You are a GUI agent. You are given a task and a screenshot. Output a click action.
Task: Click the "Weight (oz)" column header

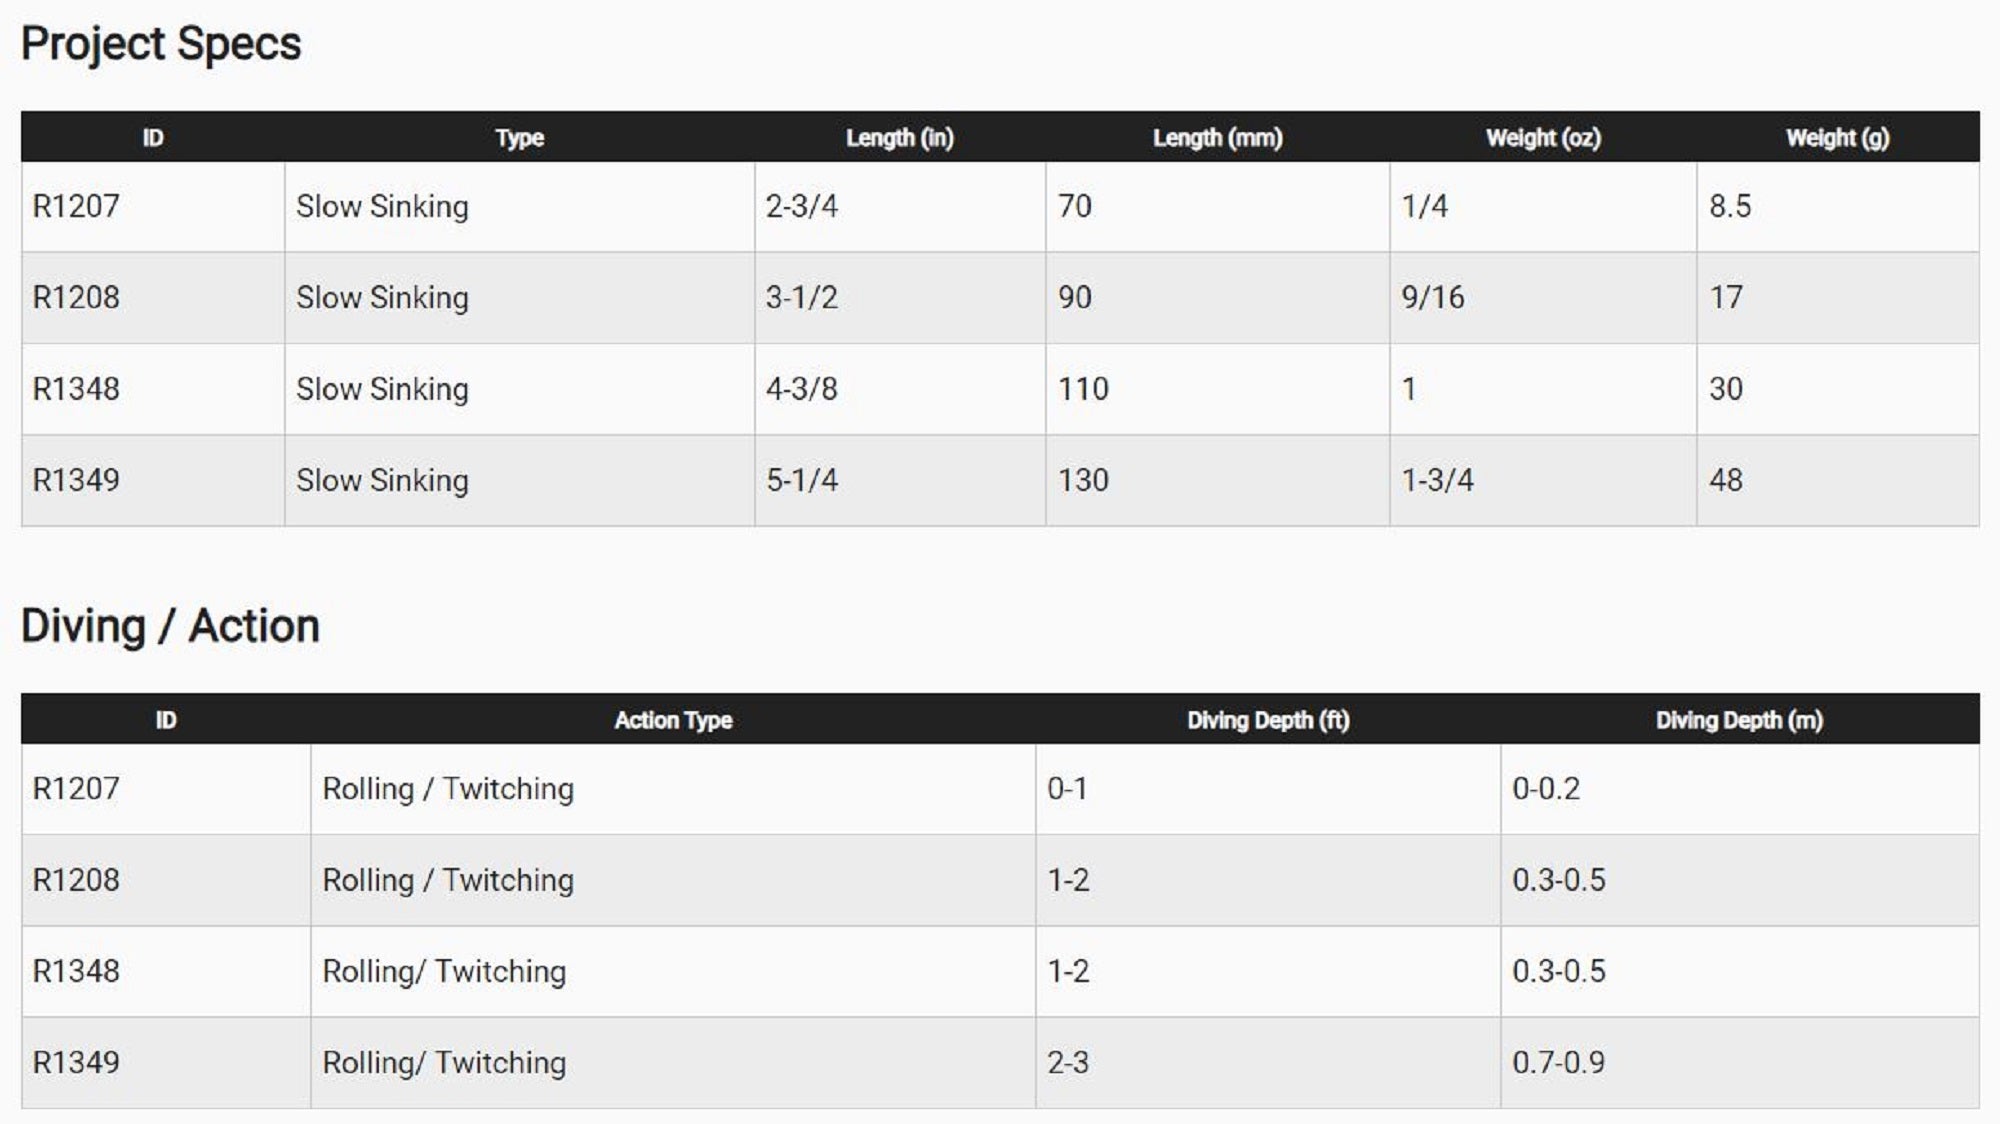click(x=1543, y=138)
